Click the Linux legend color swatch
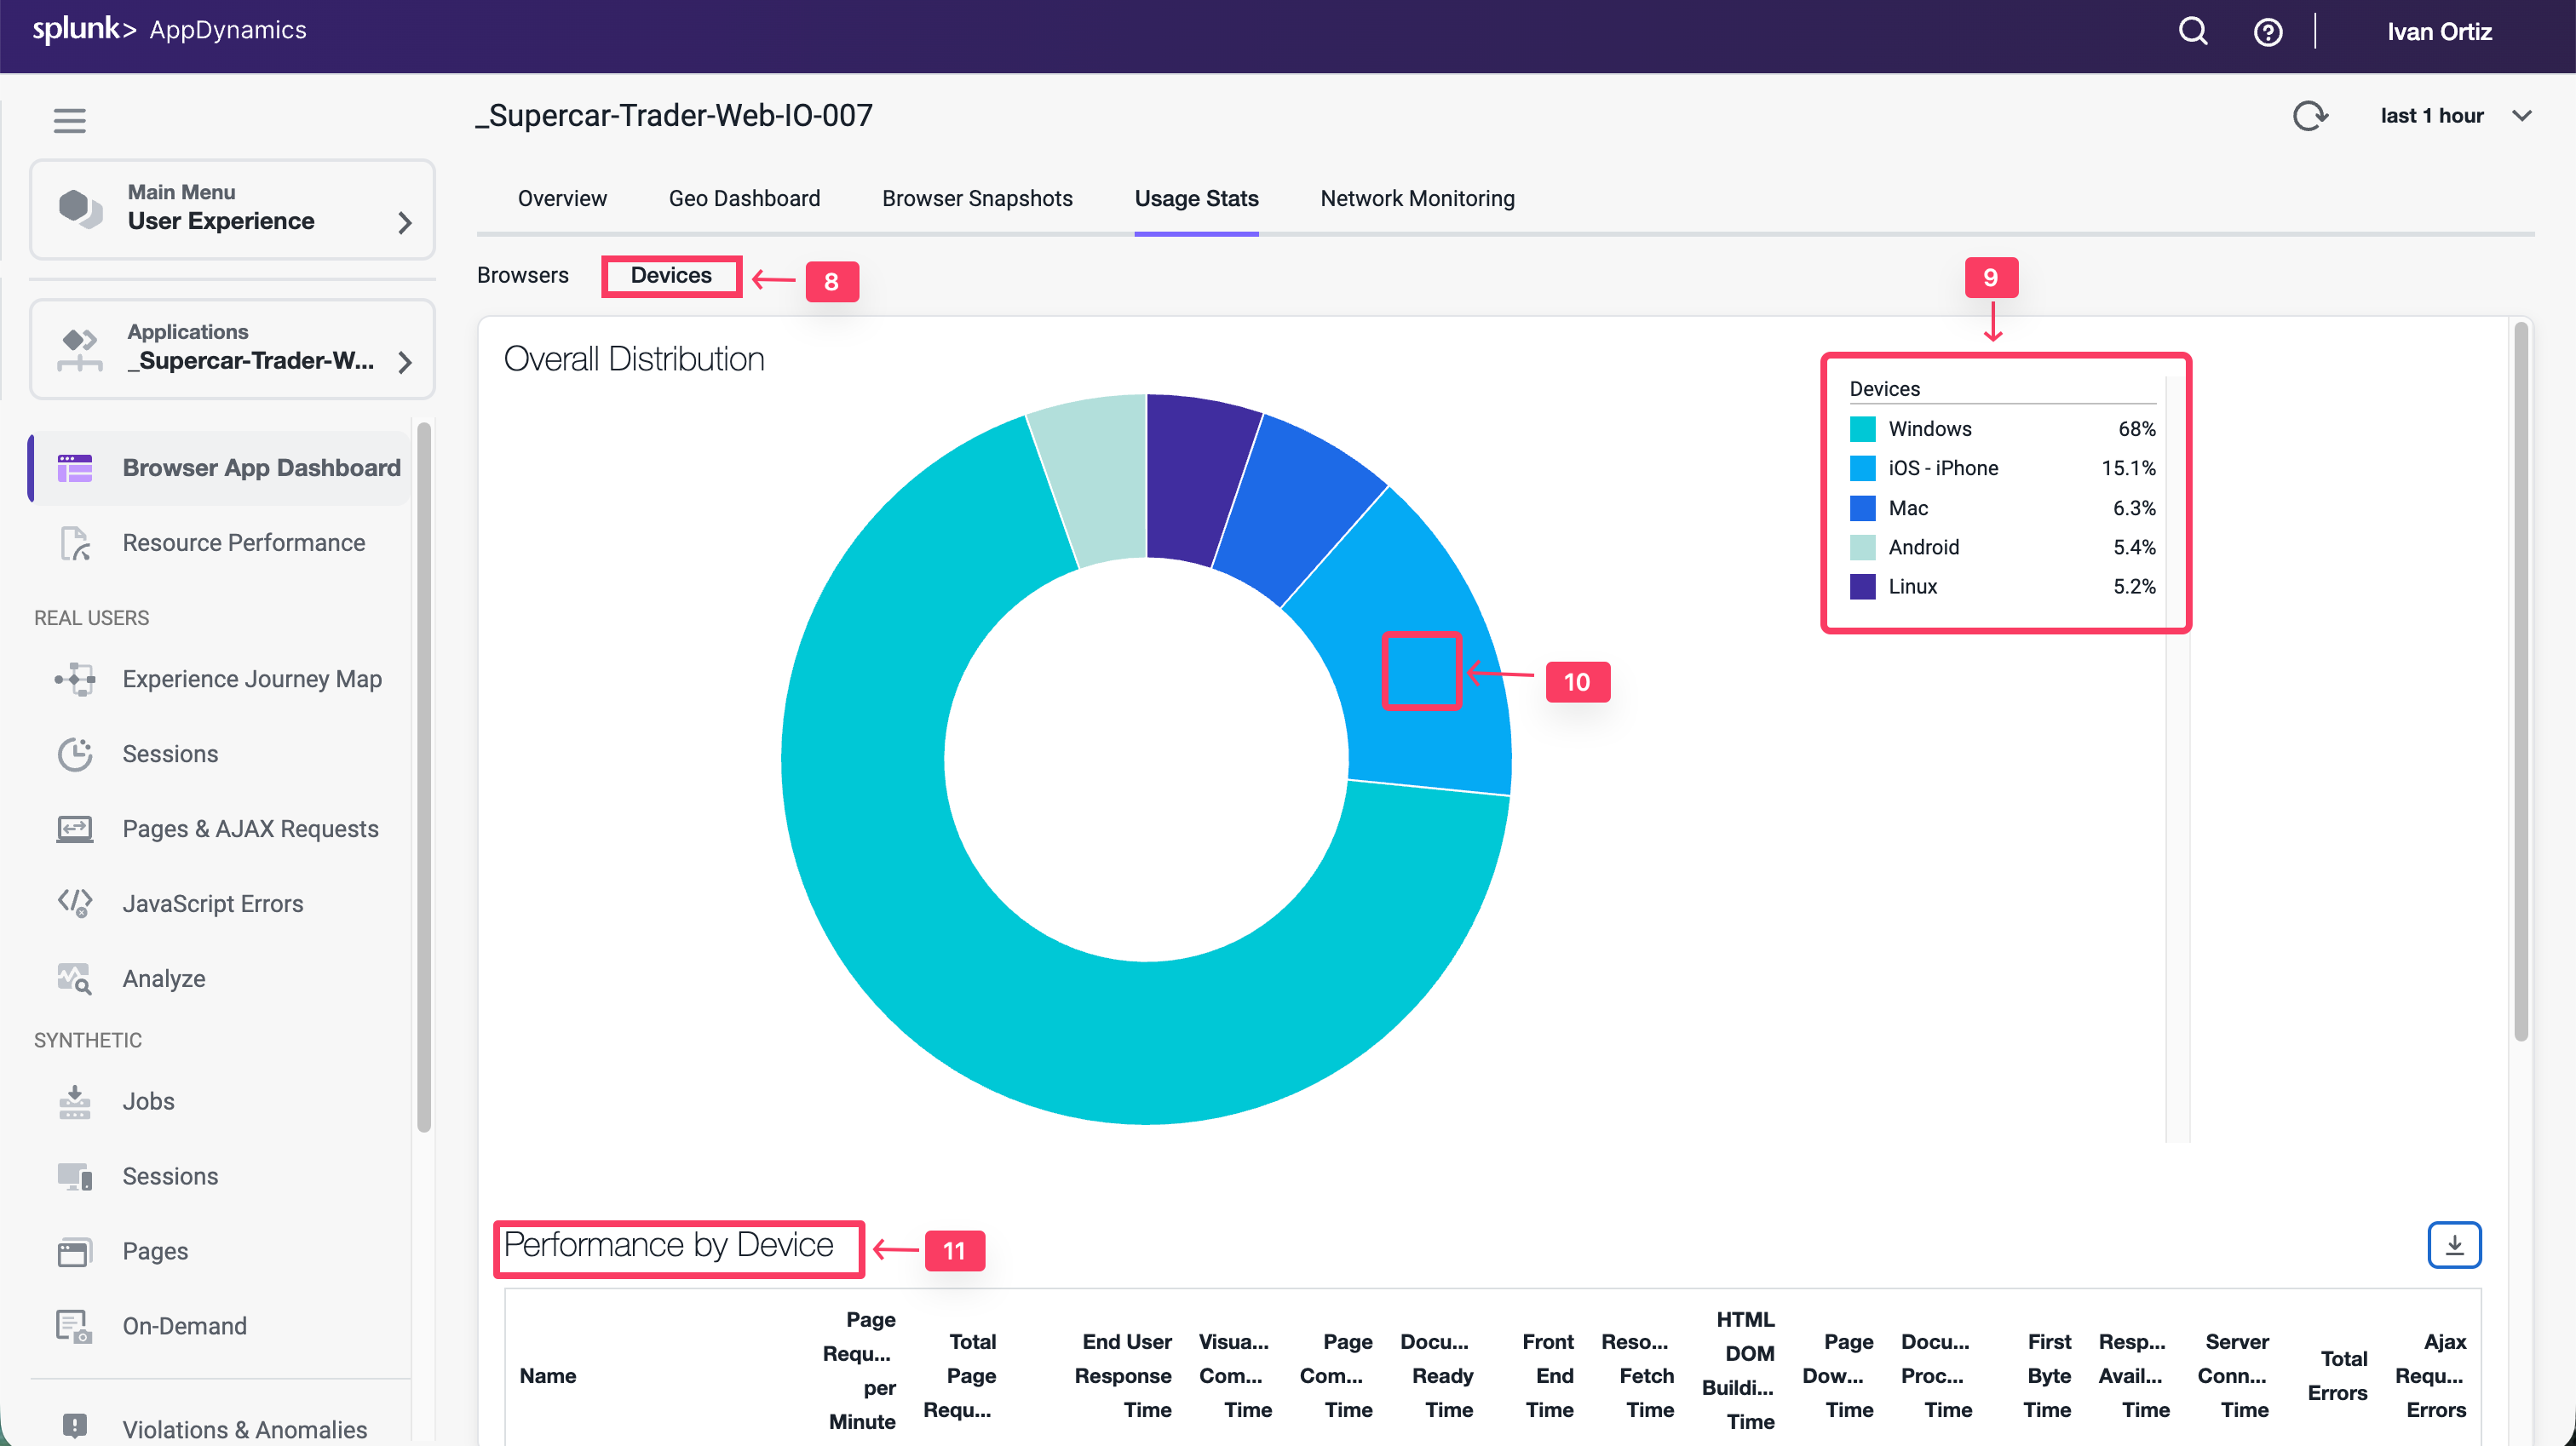Viewport: 2576px width, 1446px height. pos(1862,587)
